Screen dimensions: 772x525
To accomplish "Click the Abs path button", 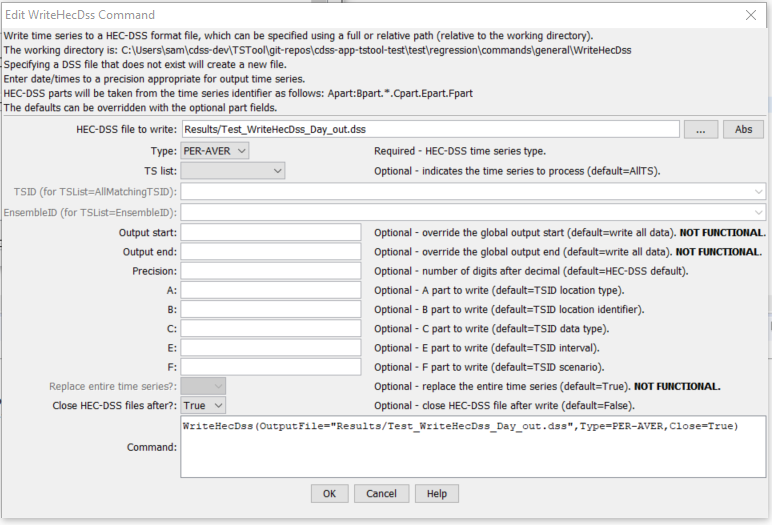I will point(743,130).
